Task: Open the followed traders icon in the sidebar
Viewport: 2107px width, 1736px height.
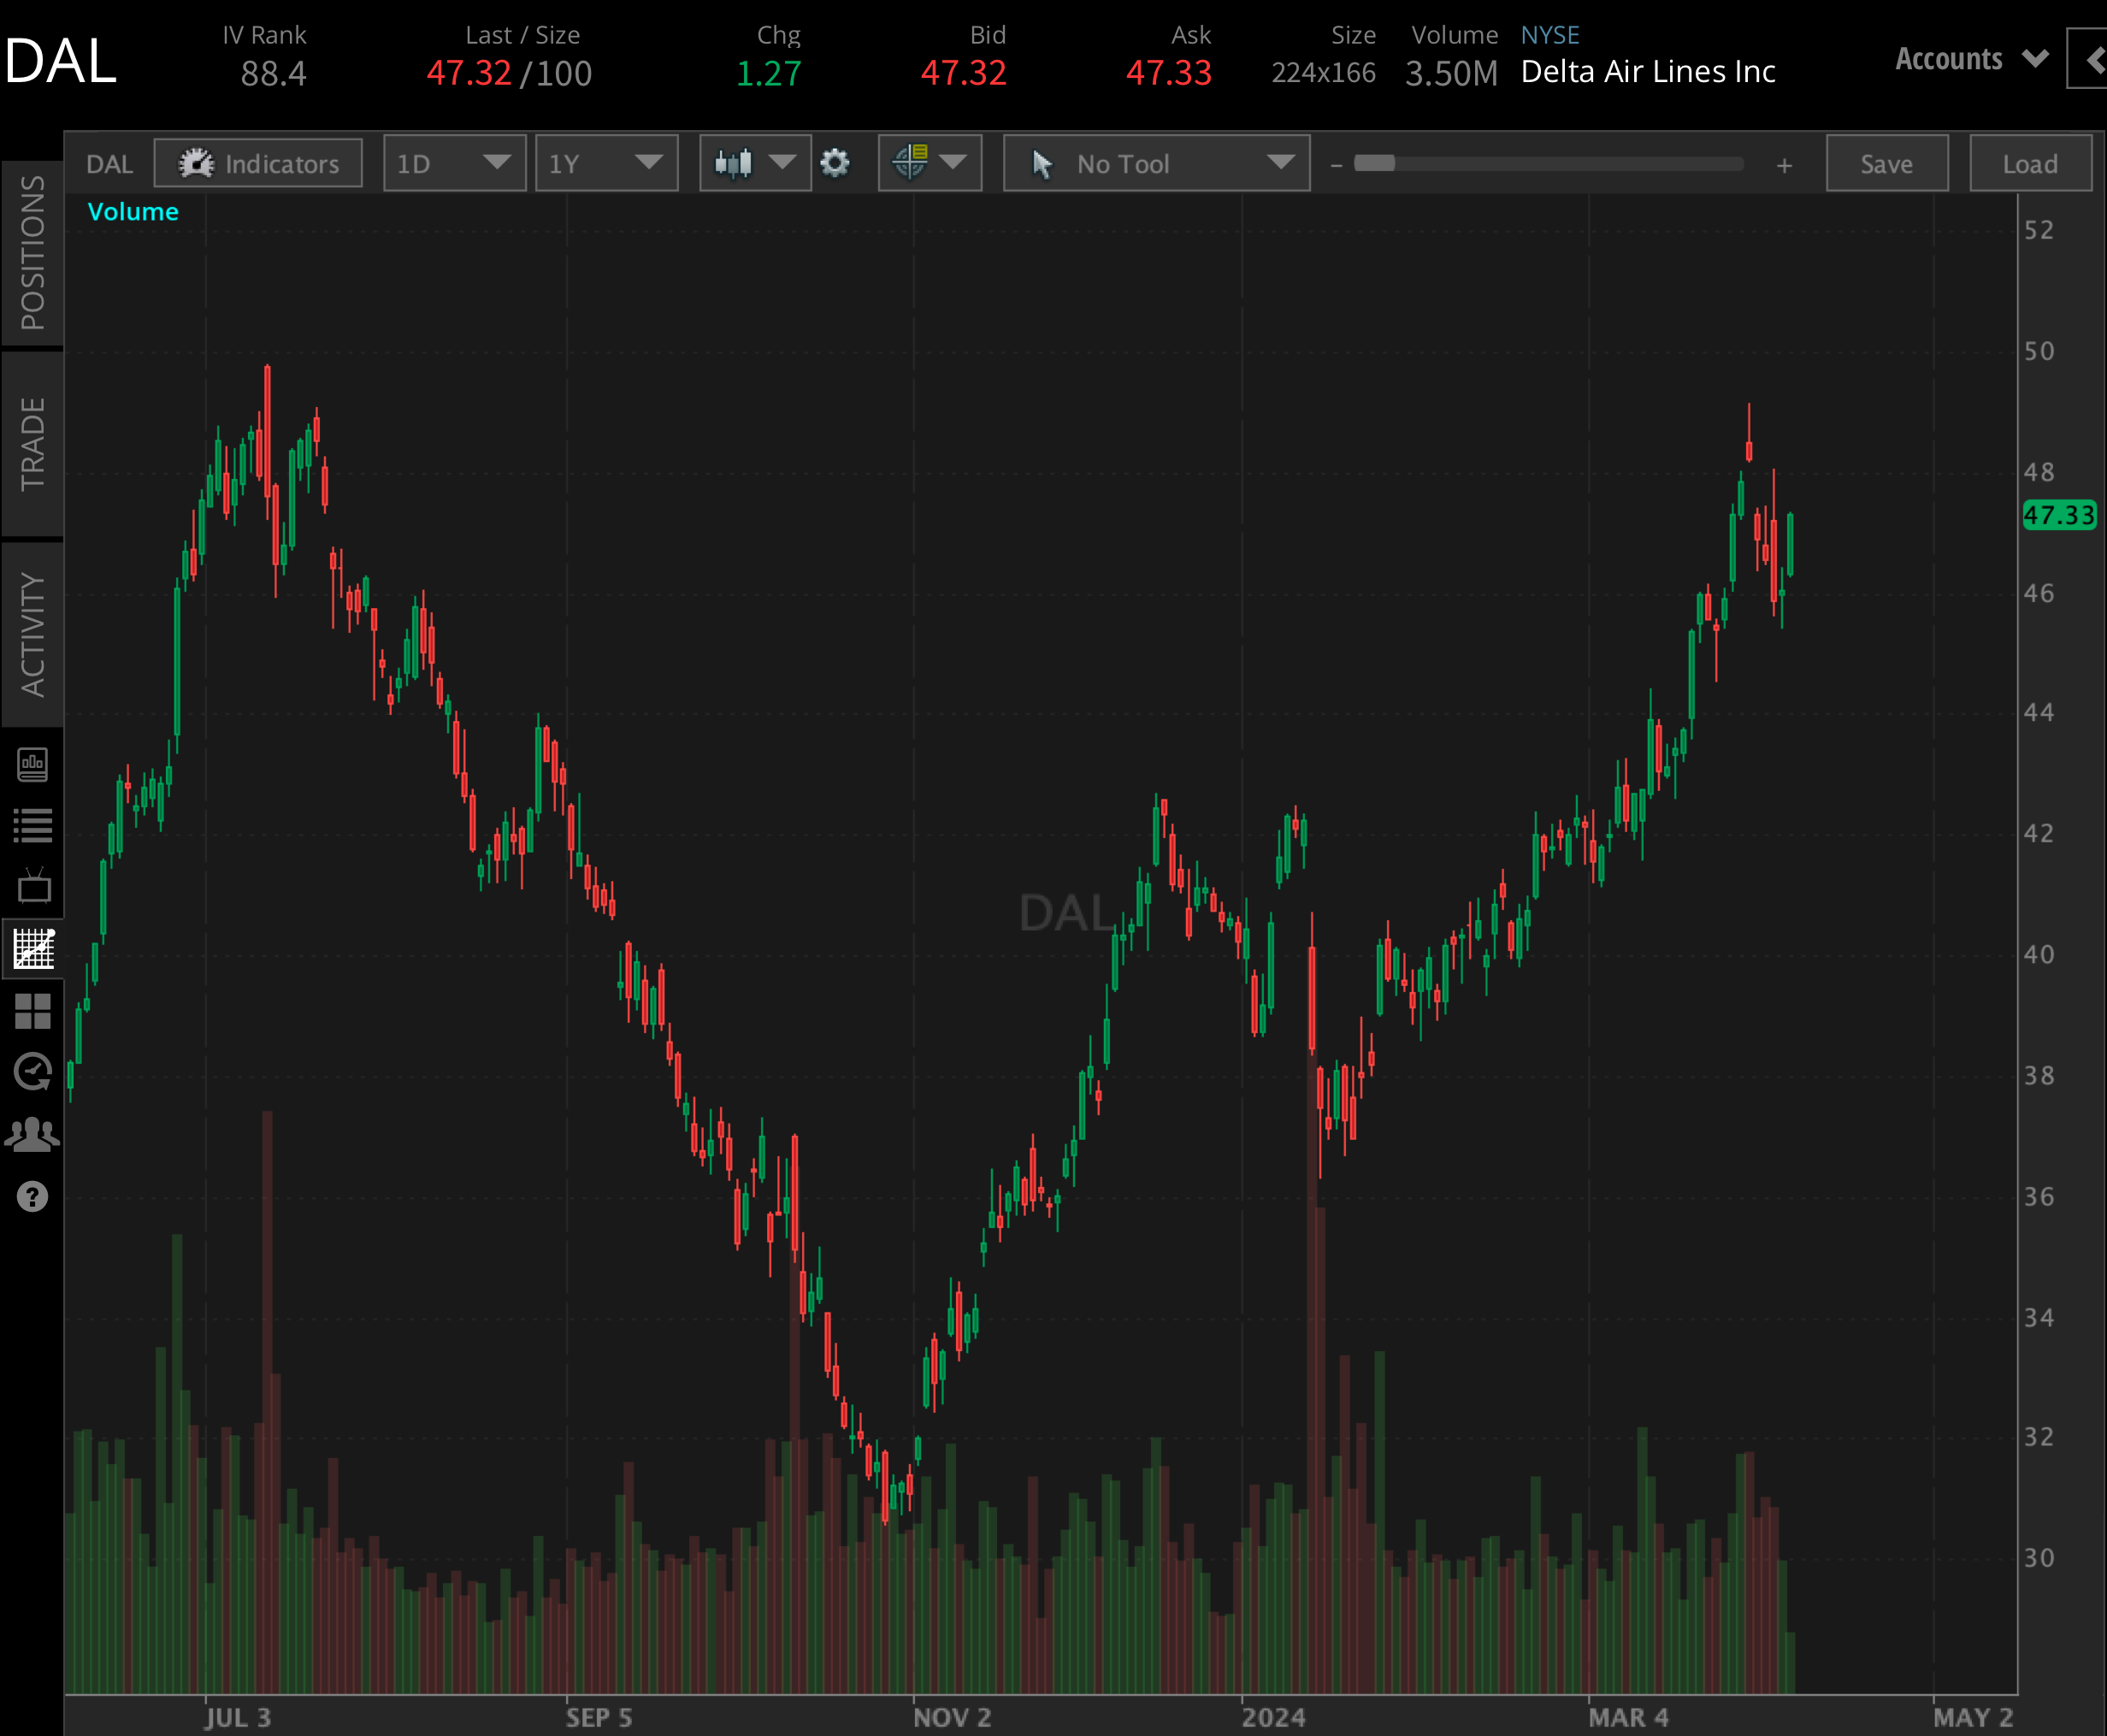Action: 33,1132
